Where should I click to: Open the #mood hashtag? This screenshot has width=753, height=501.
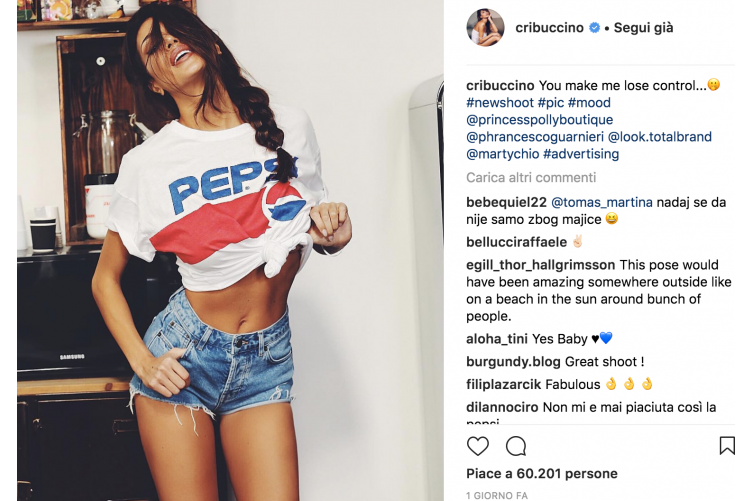589,103
